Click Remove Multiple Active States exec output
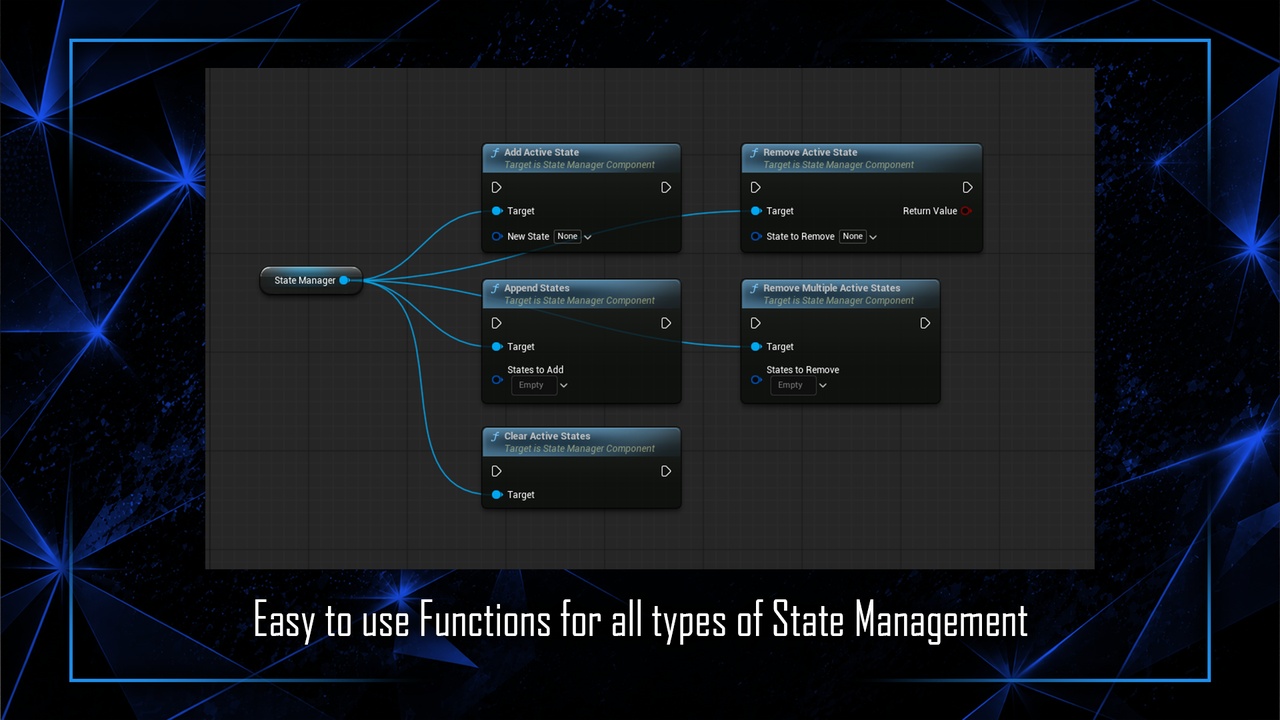 point(925,323)
